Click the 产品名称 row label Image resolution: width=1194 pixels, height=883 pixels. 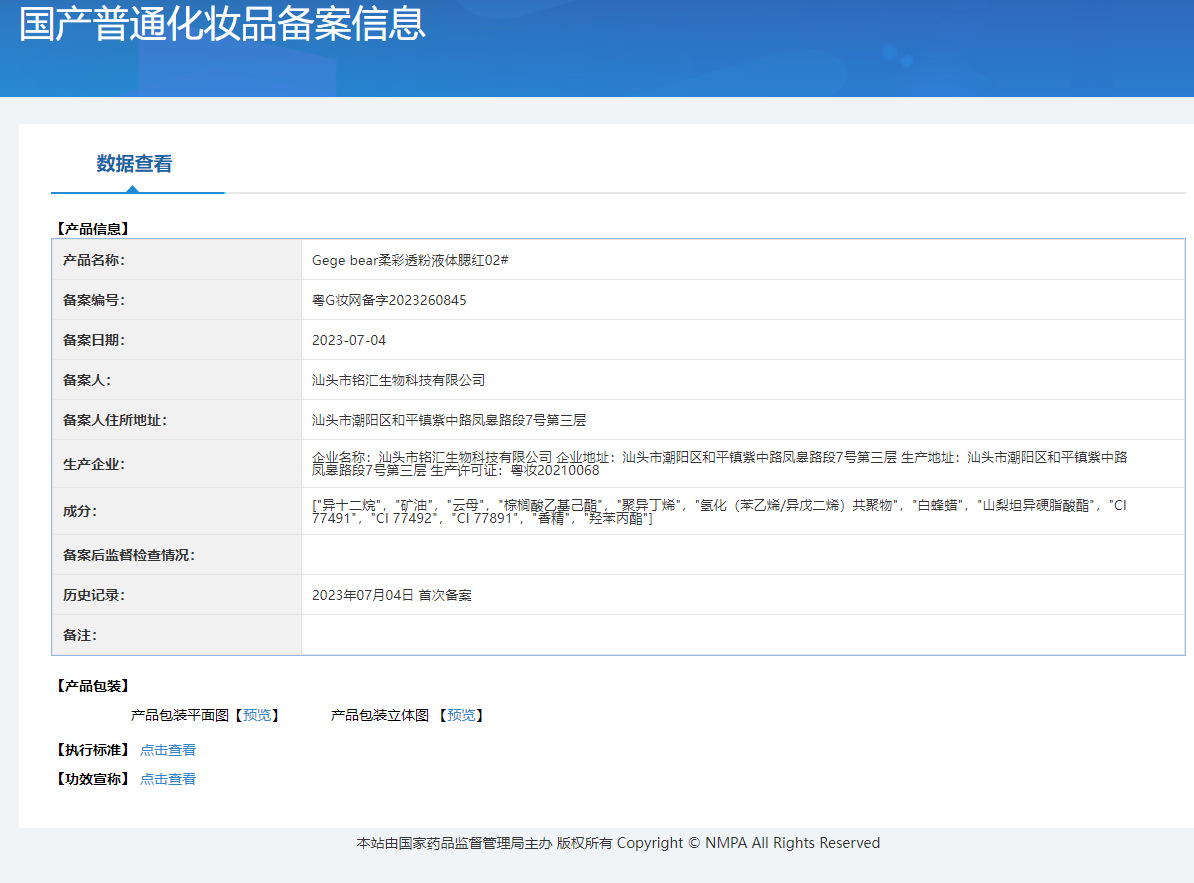click(x=94, y=260)
